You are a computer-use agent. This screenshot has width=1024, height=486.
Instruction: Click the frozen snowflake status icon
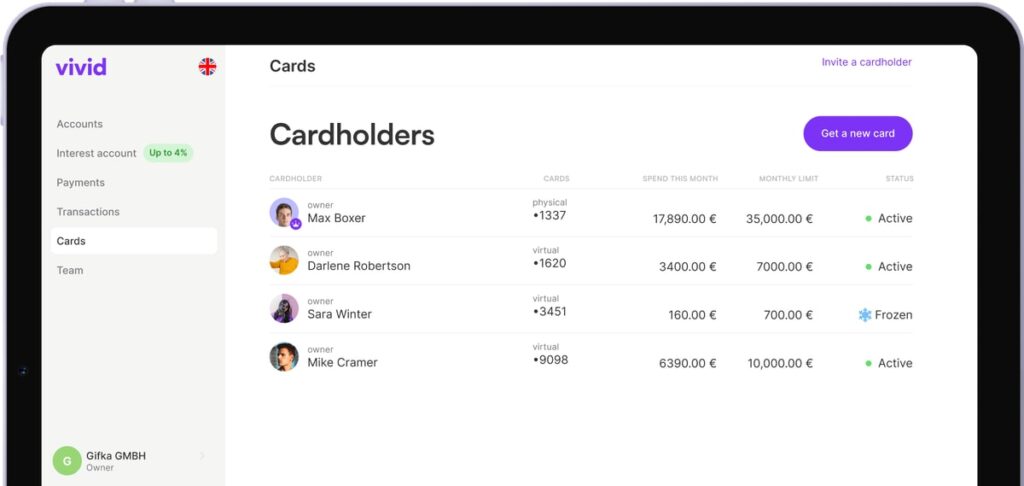[865, 315]
